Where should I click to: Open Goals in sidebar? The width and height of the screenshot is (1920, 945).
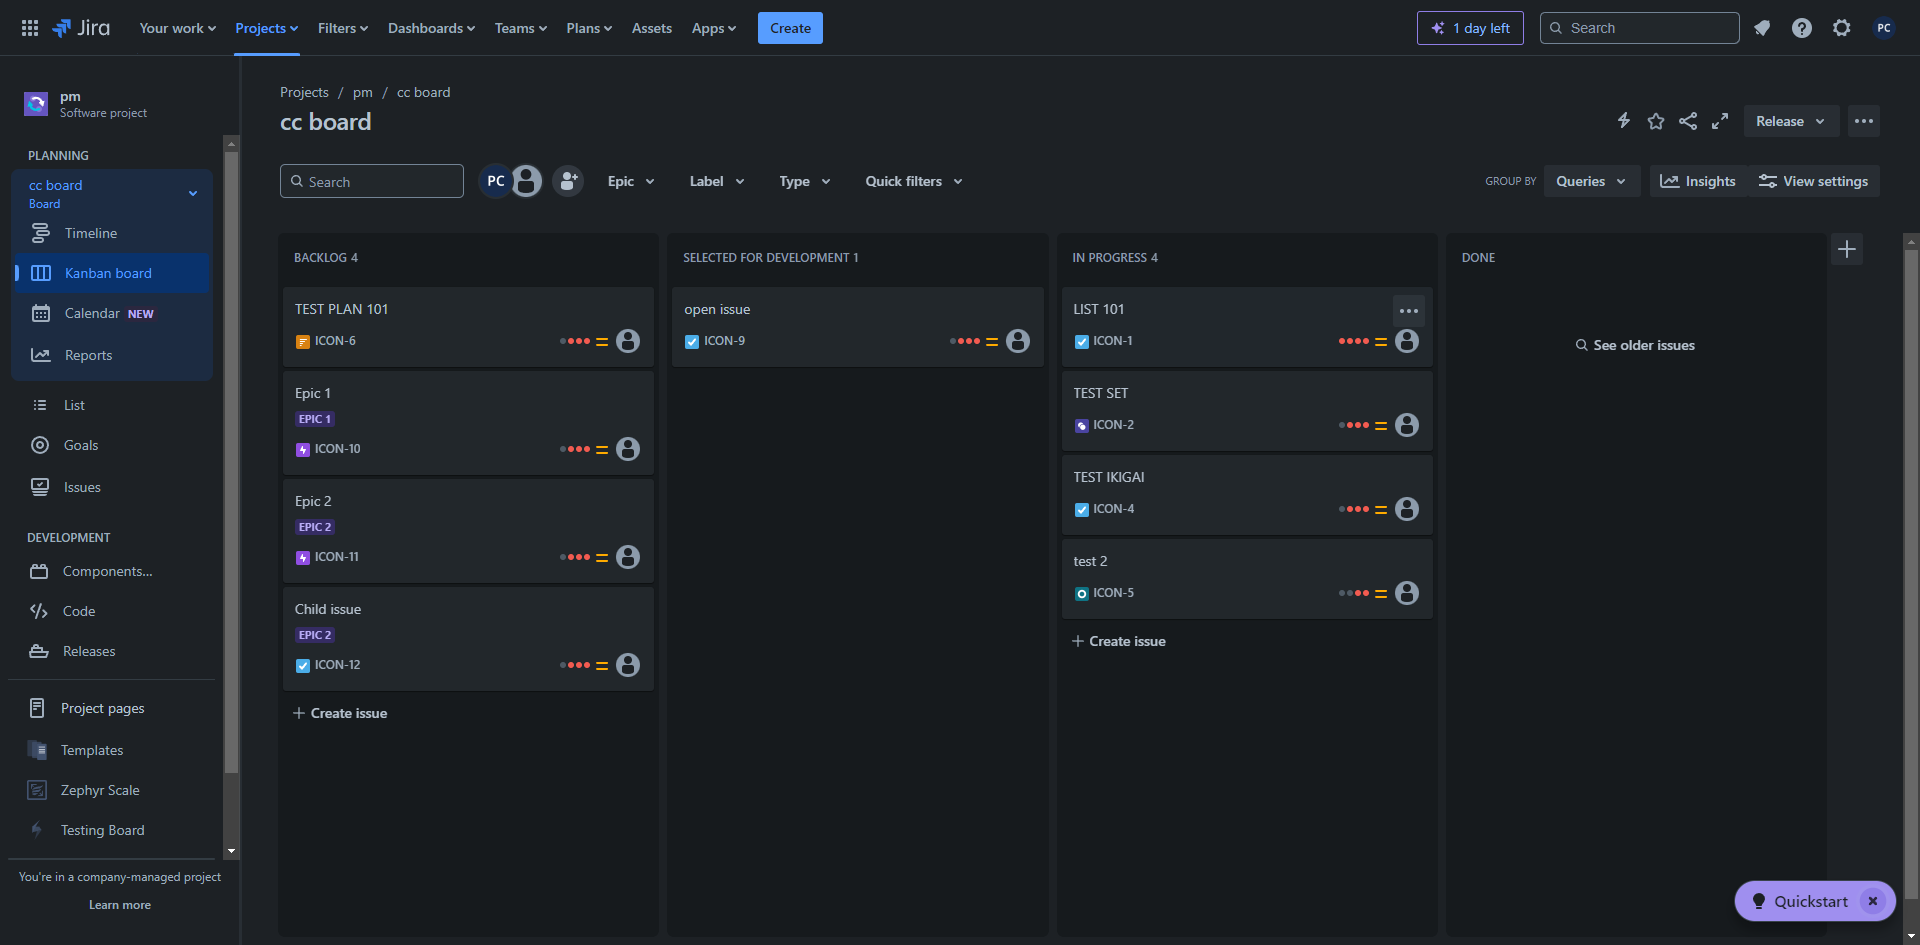tap(112, 445)
